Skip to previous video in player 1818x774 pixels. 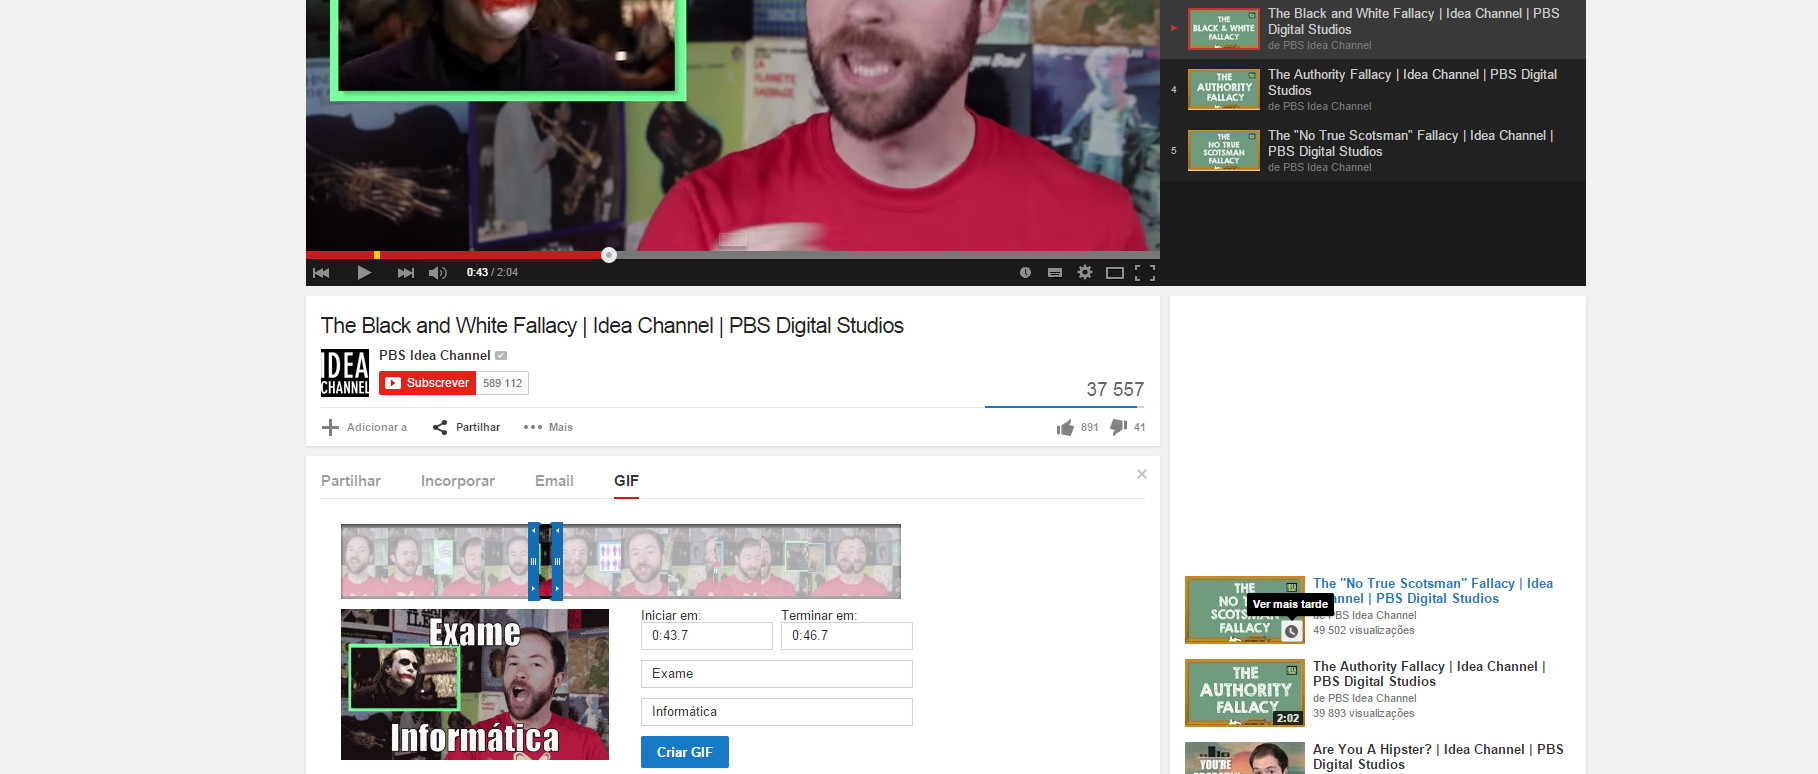point(321,272)
